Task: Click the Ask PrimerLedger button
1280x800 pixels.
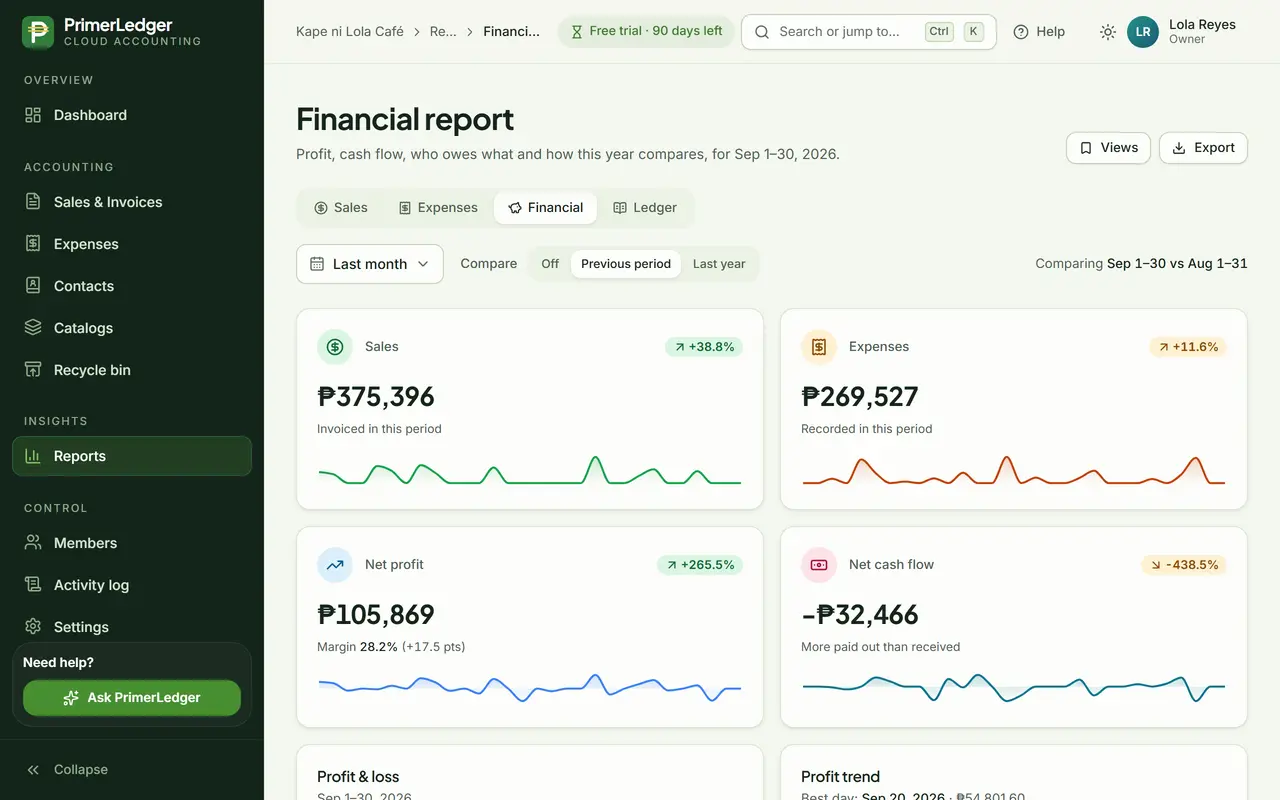Action: 132,697
